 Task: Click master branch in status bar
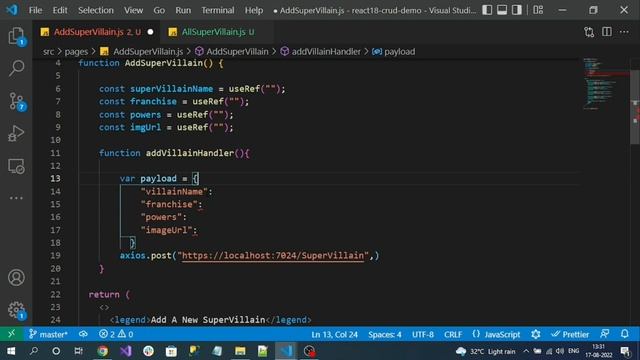click(x=48, y=334)
